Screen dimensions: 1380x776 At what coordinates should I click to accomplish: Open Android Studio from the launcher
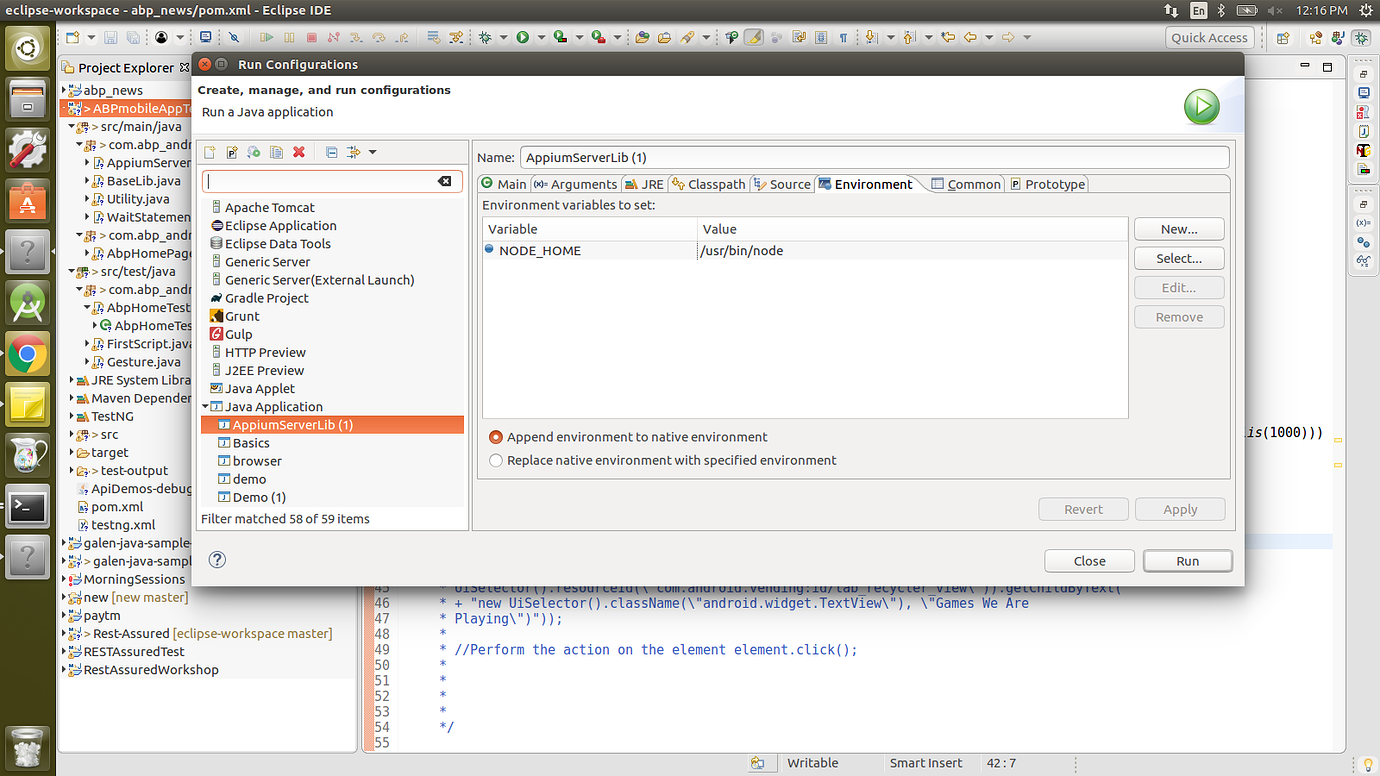tap(27, 303)
